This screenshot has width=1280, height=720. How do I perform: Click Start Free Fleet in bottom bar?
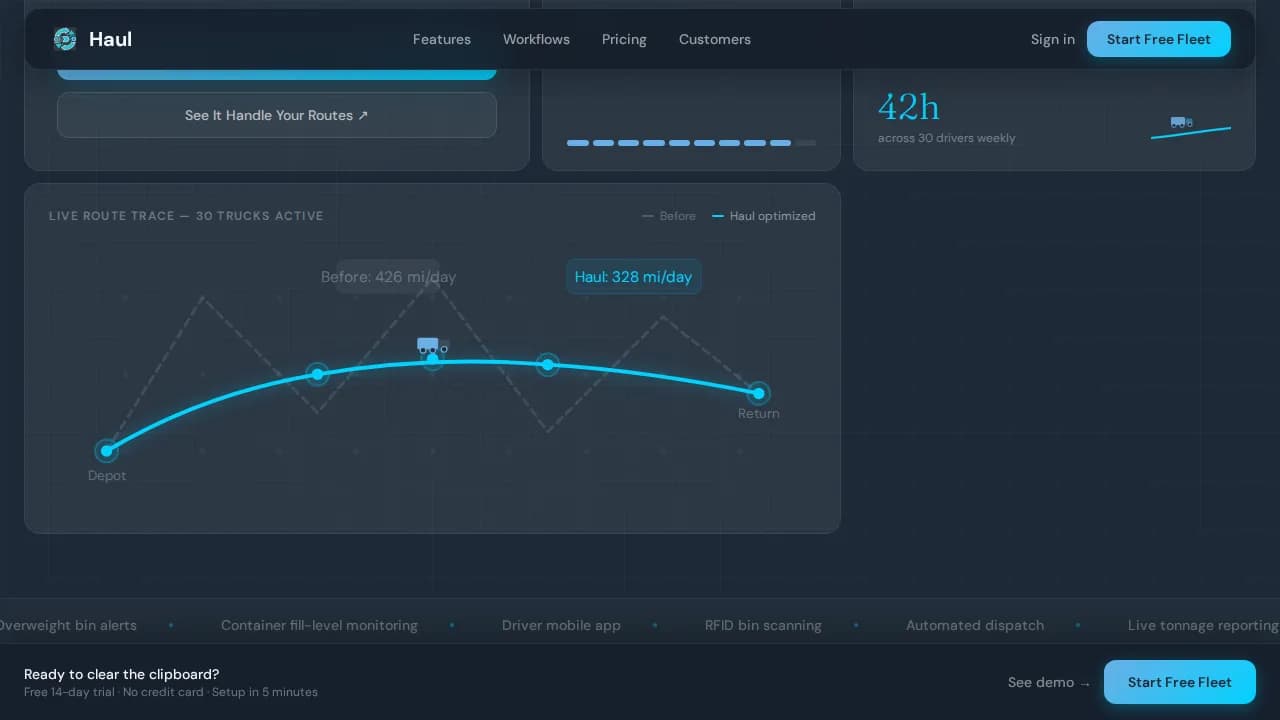point(1180,682)
